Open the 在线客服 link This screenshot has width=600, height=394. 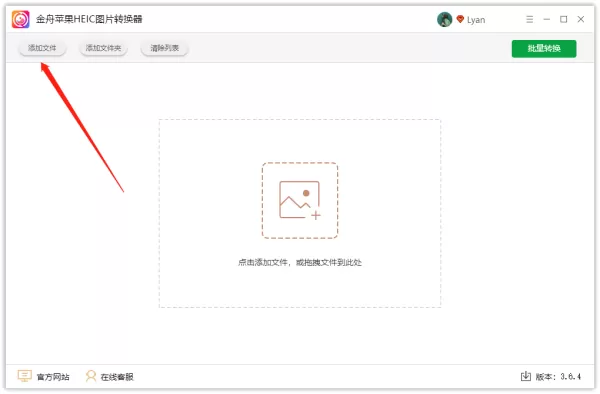(x=117, y=377)
